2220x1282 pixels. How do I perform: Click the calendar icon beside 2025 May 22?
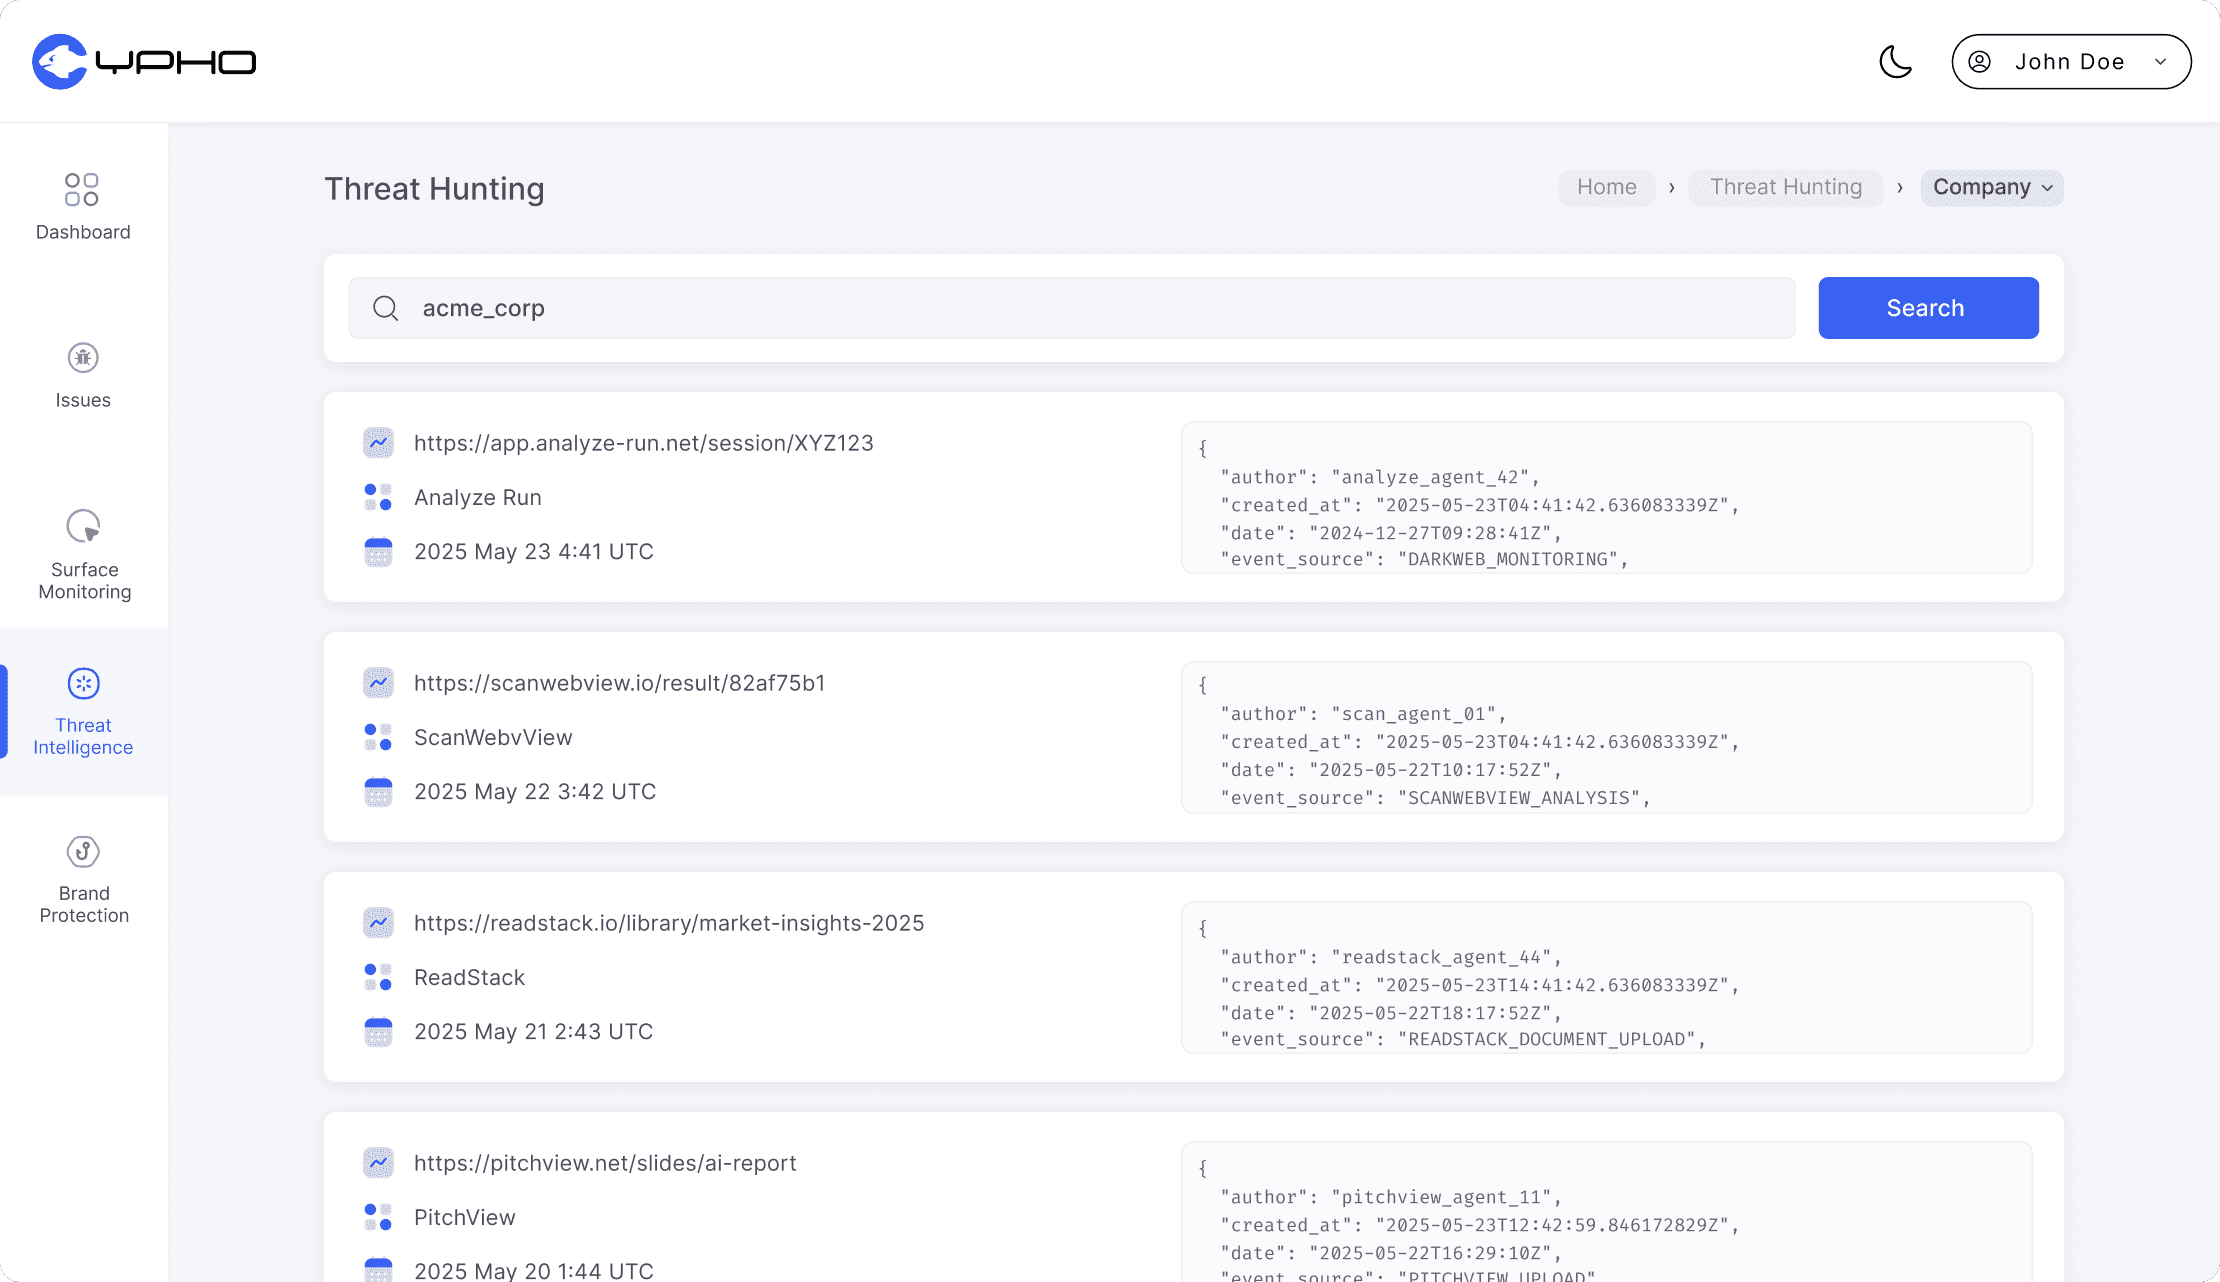tap(378, 791)
